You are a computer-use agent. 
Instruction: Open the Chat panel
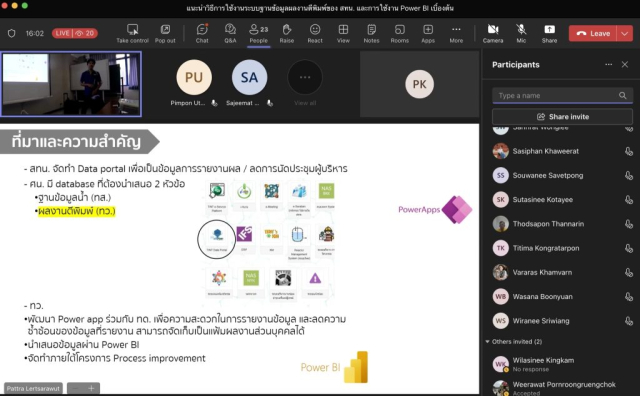click(202, 33)
